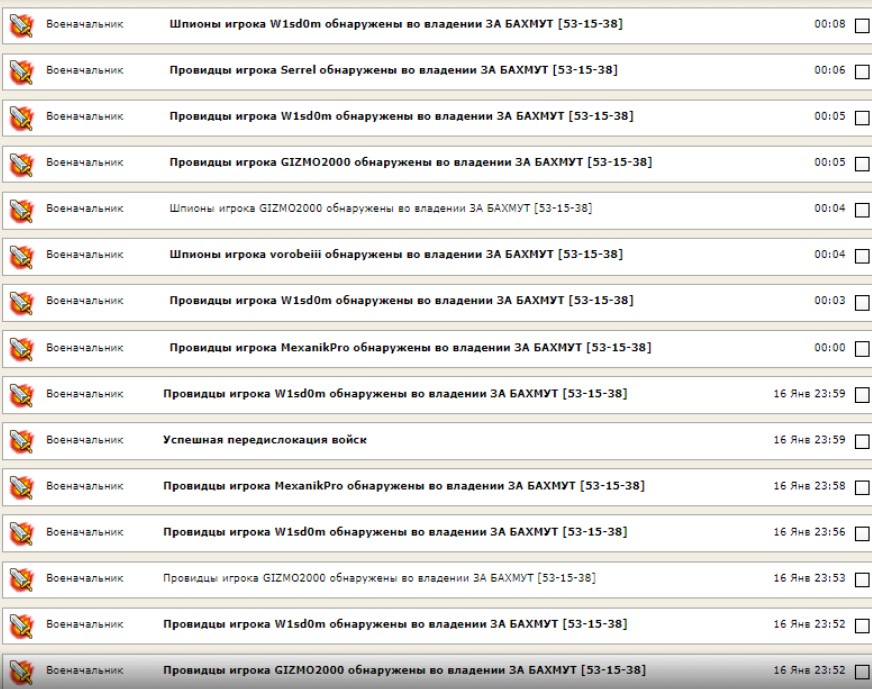Tick the checkbox of the 00:08 message
The width and height of the screenshot is (872, 689).
tap(862, 26)
